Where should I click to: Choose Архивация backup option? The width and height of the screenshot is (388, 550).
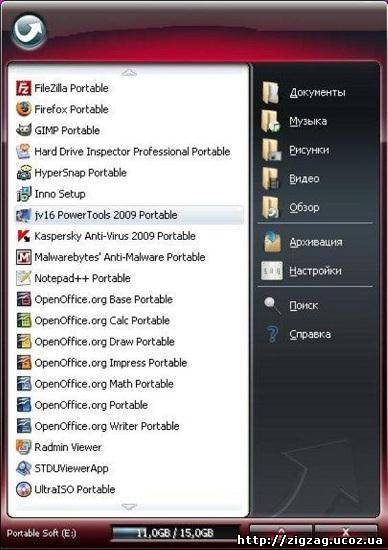click(316, 242)
